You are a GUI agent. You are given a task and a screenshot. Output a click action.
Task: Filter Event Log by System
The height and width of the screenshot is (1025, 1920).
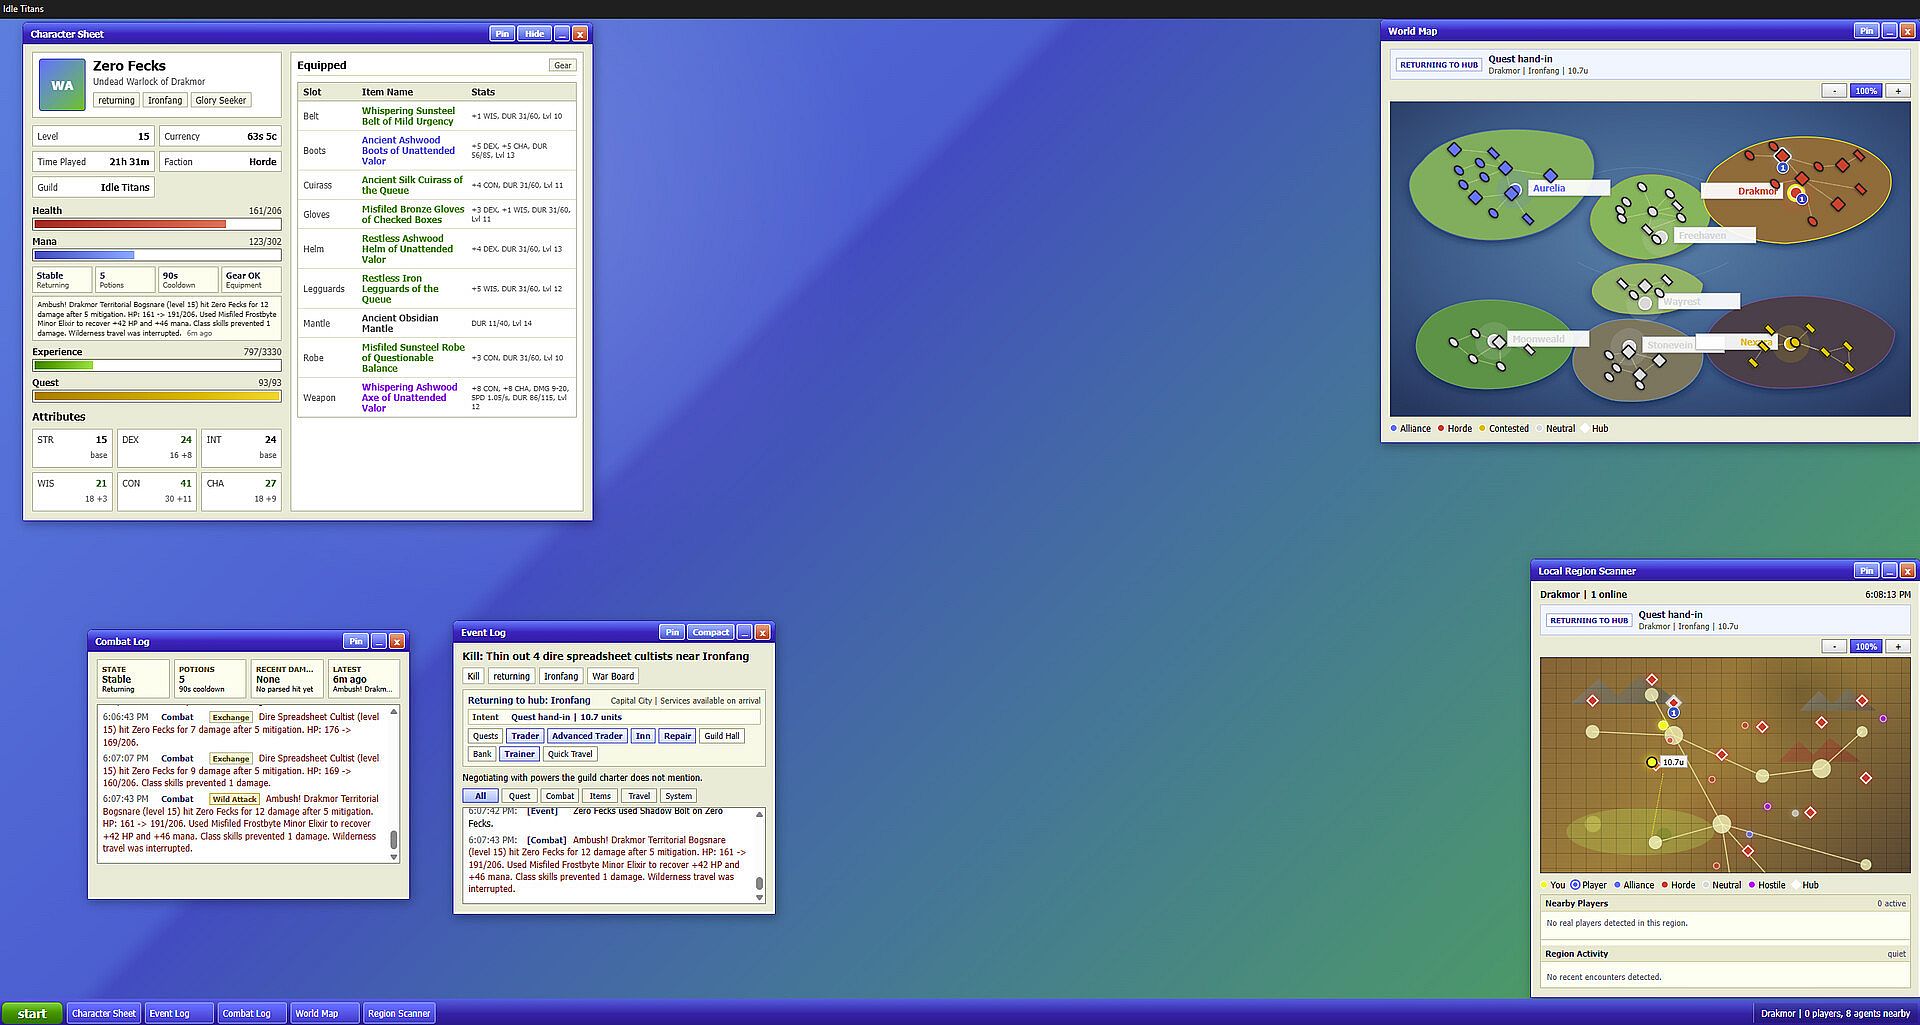pos(678,796)
